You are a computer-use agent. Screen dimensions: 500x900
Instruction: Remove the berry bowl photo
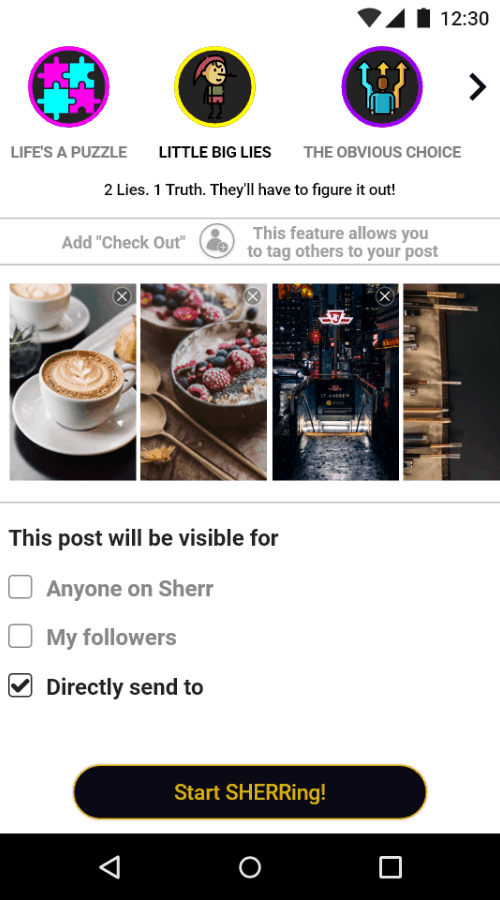tap(253, 297)
